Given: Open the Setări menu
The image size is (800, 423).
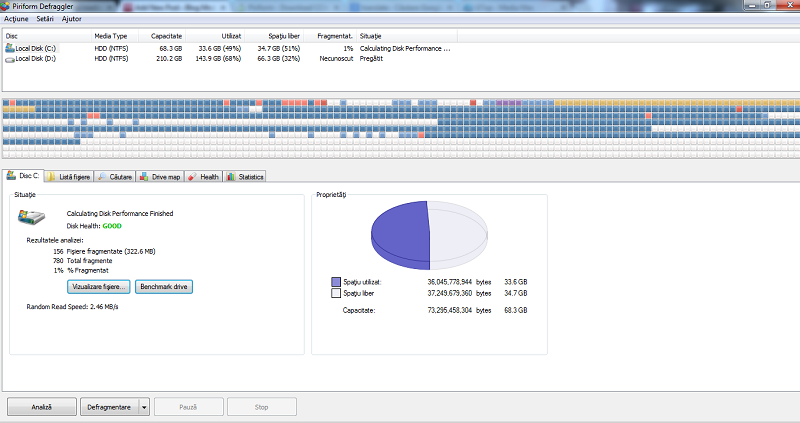Looking at the screenshot, I should pos(45,19).
